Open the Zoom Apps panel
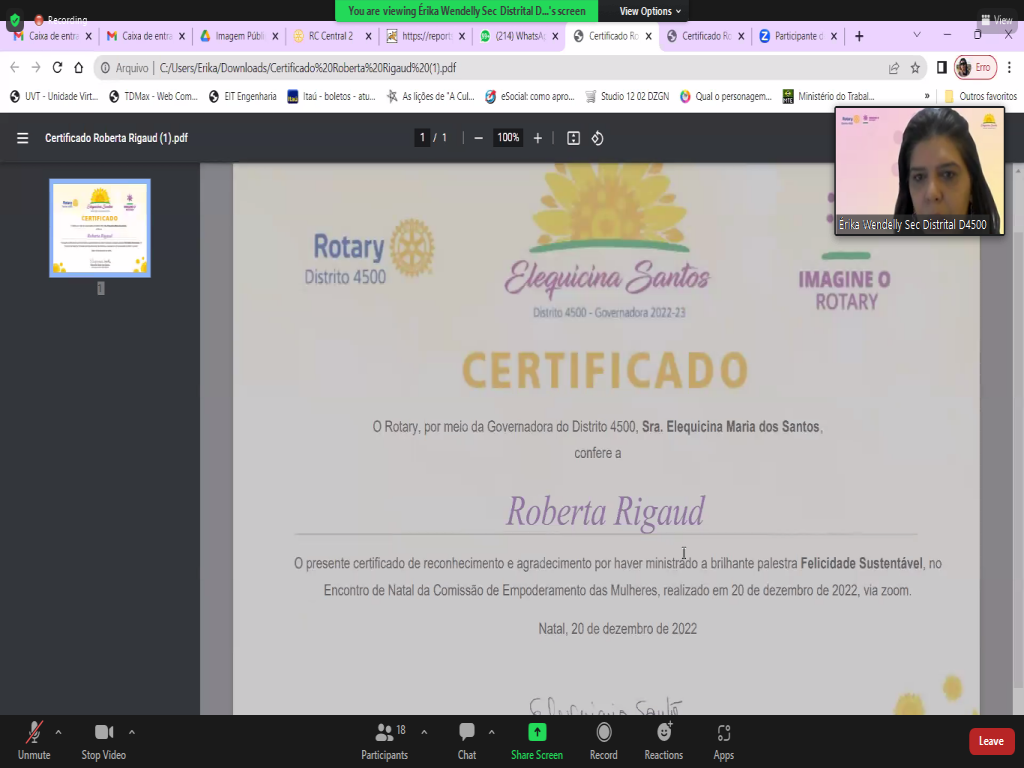Screen dimensions: 1024x768 723,741
